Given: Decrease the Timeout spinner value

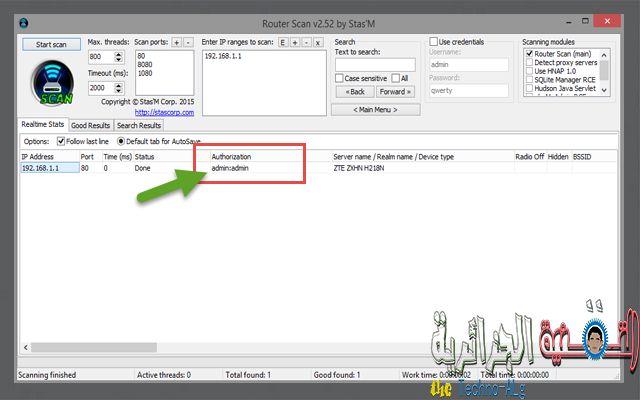Looking at the screenshot, I should (119, 91).
